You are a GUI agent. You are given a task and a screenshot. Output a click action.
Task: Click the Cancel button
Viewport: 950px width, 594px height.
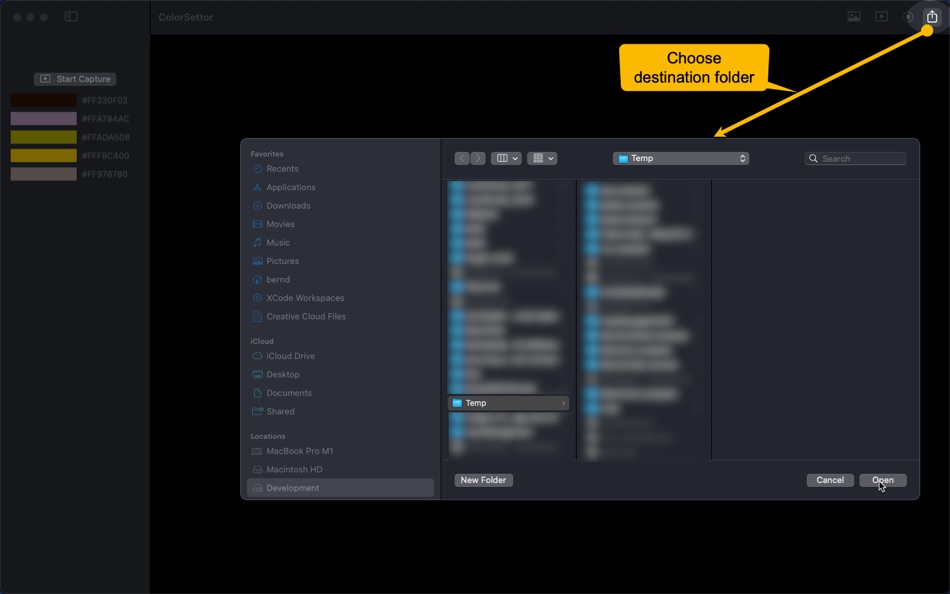pyautogui.click(x=830, y=480)
